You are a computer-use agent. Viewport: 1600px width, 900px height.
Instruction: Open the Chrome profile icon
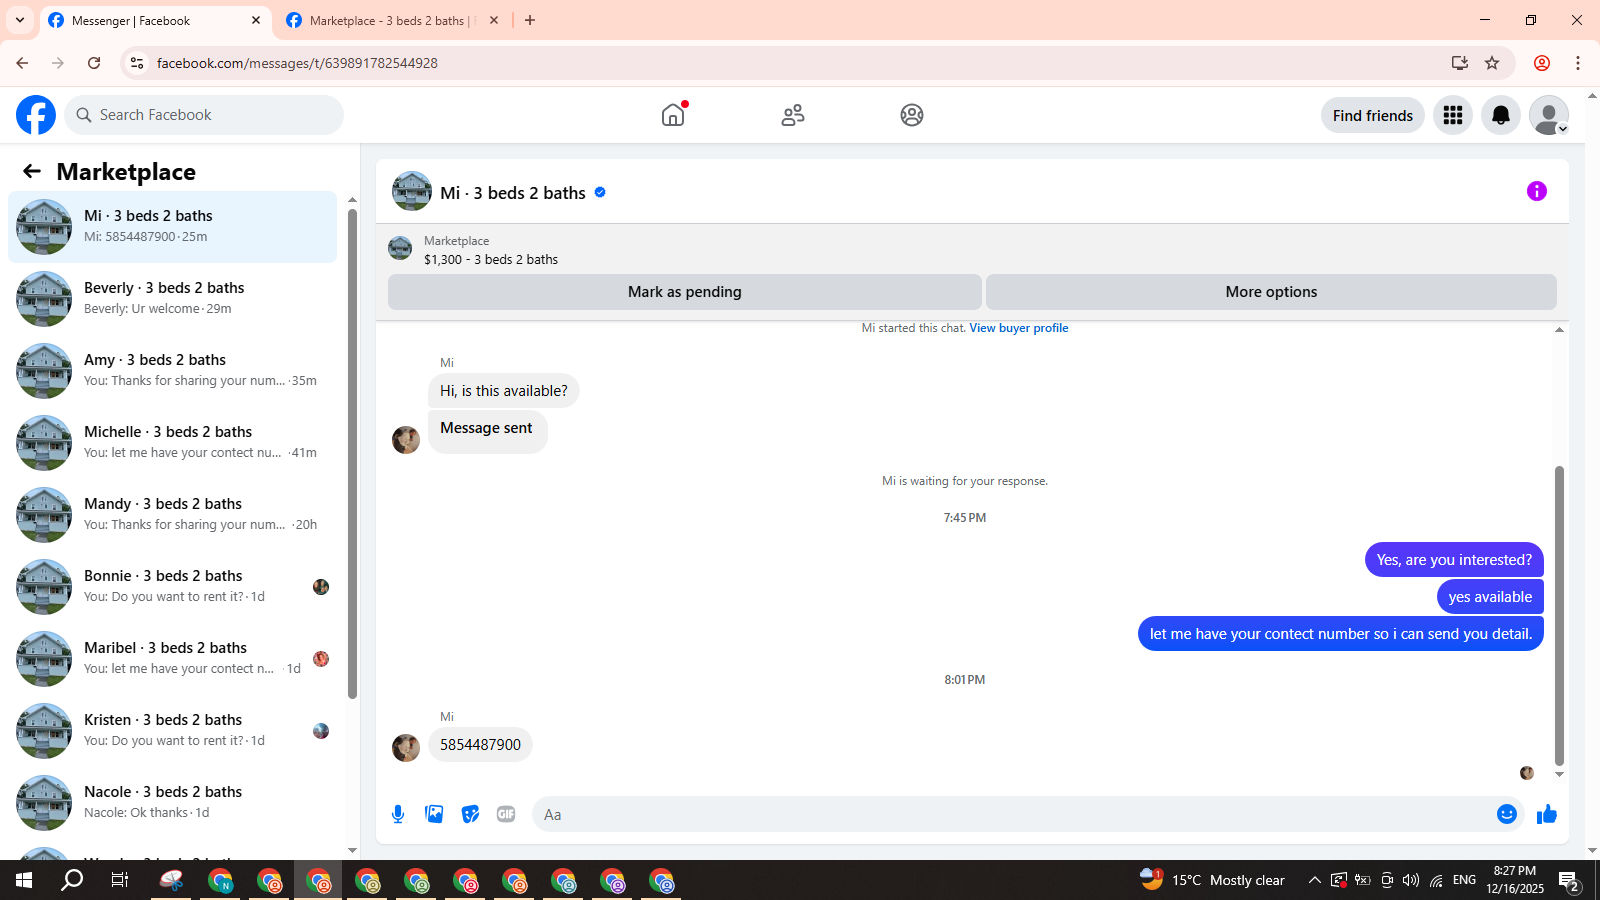[x=1542, y=63]
